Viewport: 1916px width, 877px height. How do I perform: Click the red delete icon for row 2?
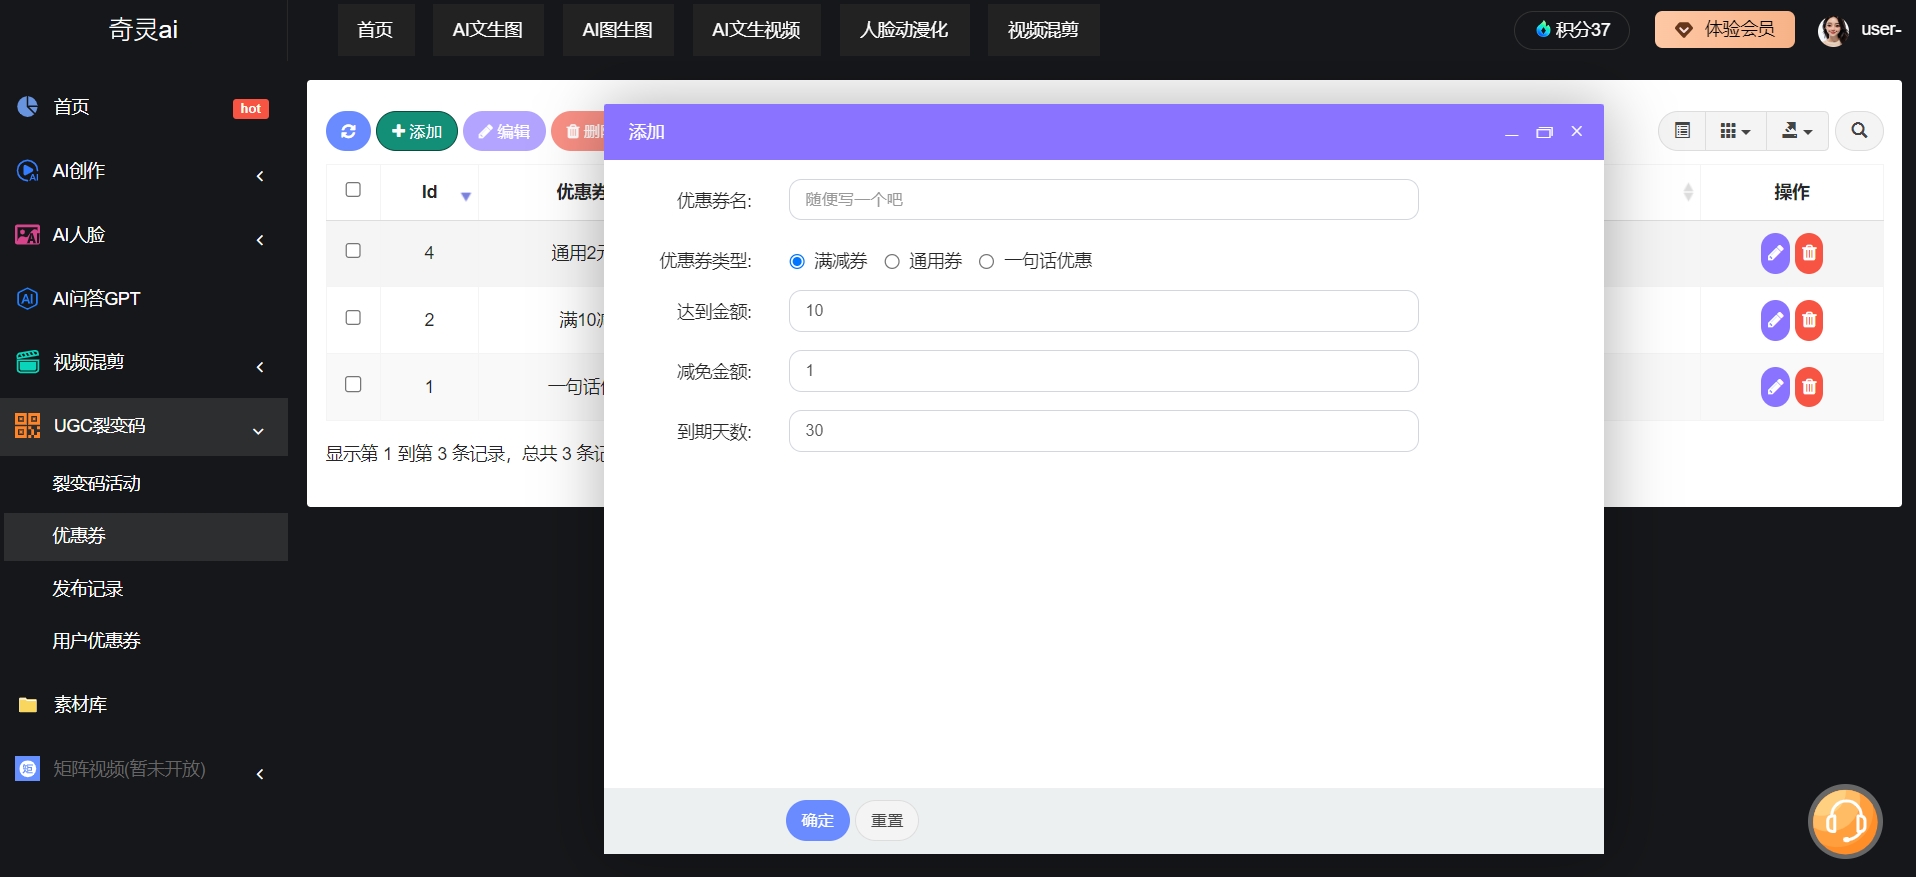click(x=1809, y=320)
